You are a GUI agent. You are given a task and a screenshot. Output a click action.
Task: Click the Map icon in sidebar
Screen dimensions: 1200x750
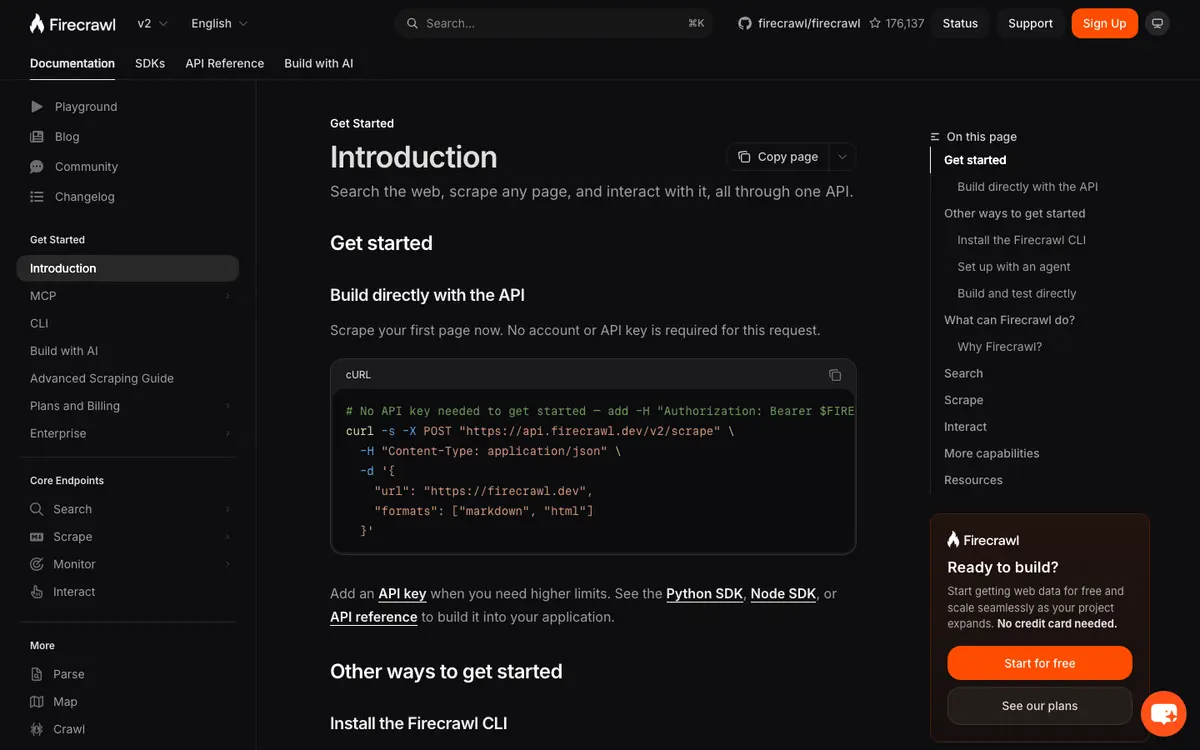pyautogui.click(x=37, y=702)
